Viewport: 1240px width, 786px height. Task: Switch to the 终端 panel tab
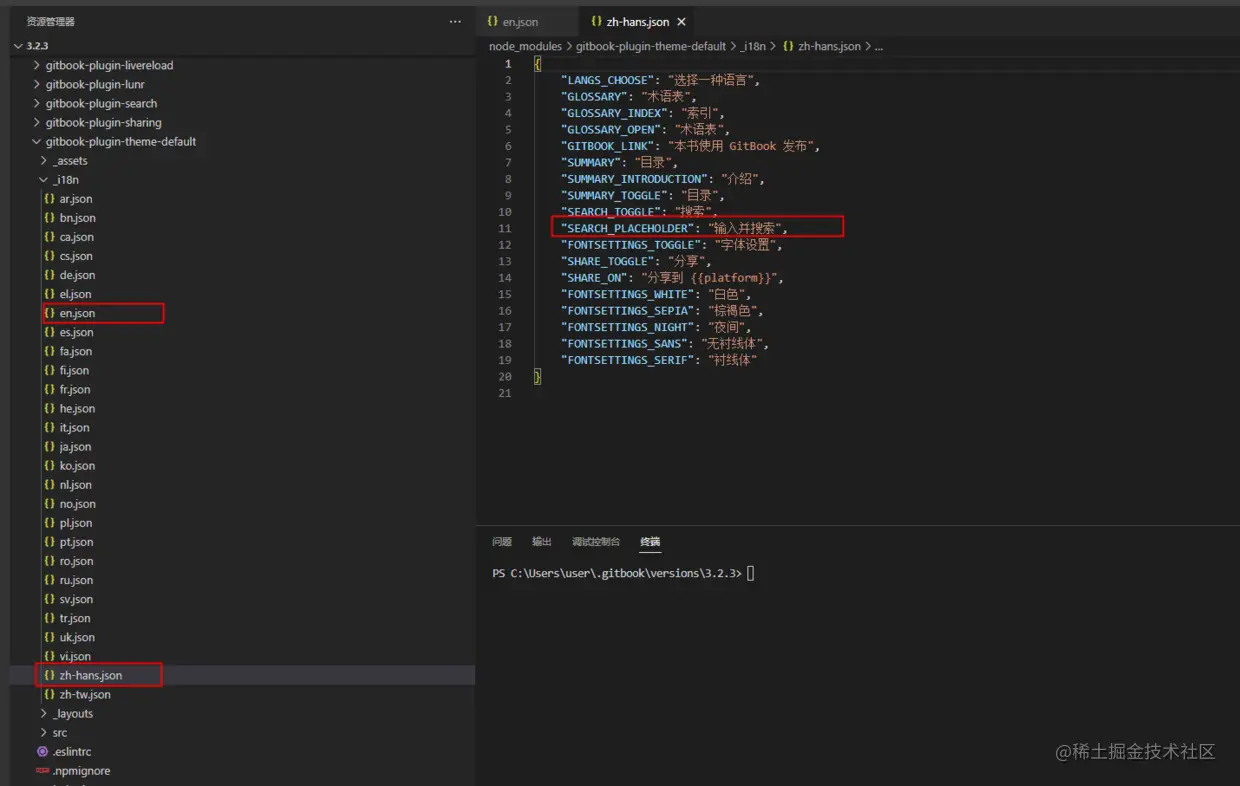(650, 541)
